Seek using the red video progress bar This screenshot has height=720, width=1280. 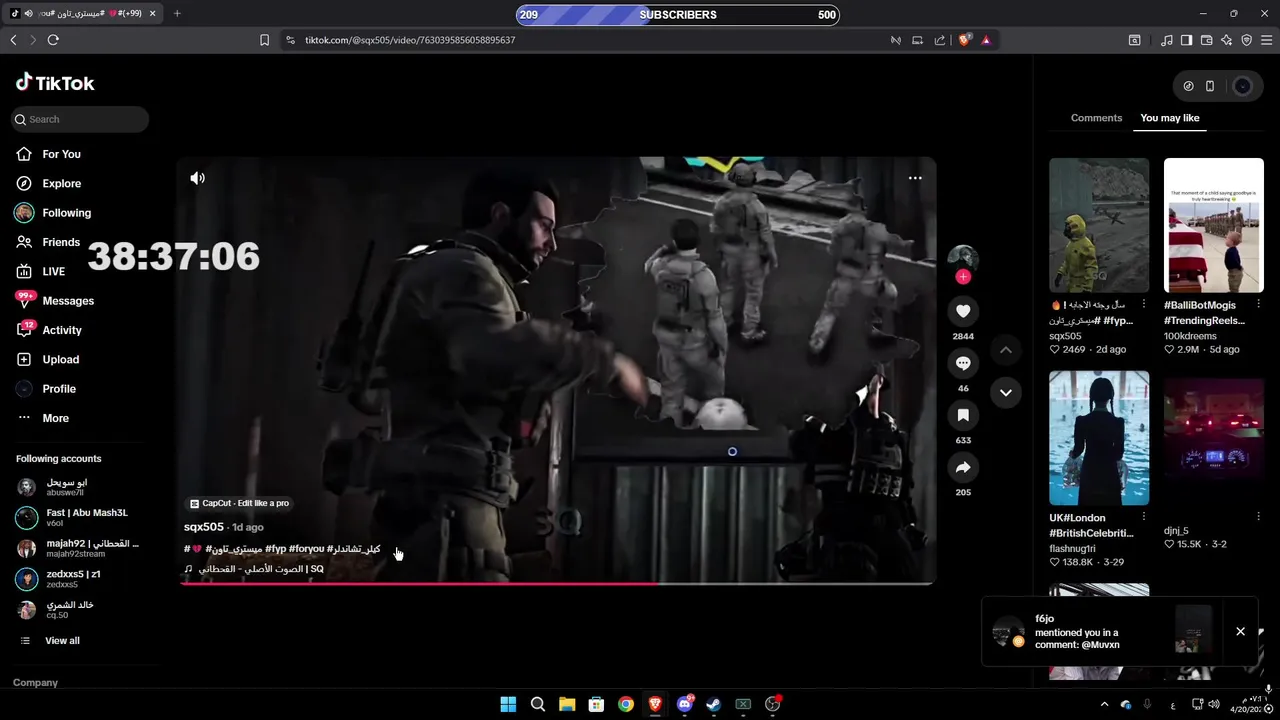click(558, 583)
